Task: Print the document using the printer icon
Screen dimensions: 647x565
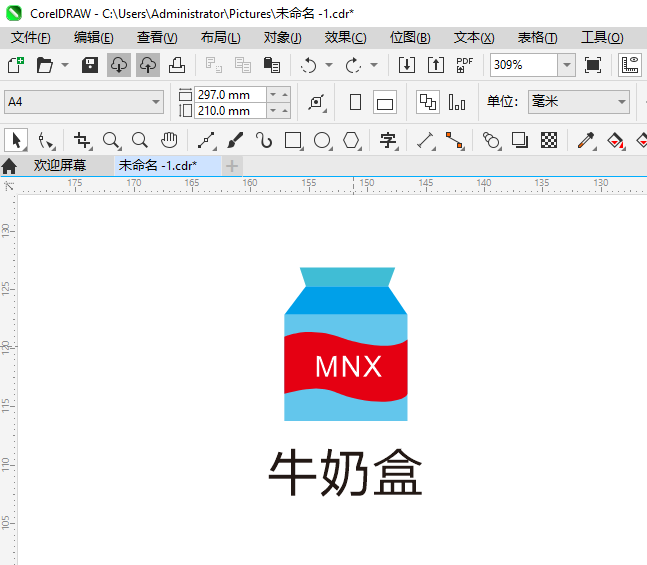Action: pos(177,65)
